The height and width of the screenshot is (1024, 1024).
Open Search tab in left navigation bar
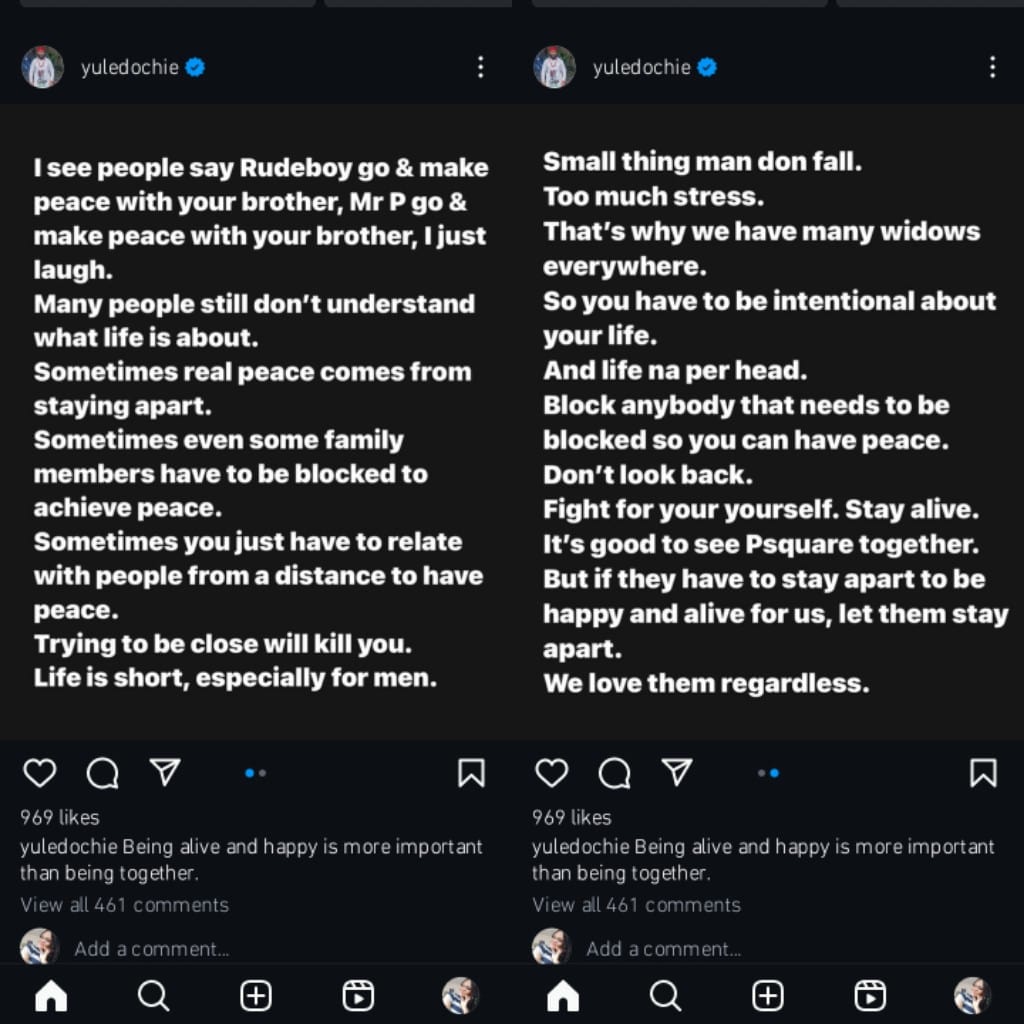pos(153,995)
